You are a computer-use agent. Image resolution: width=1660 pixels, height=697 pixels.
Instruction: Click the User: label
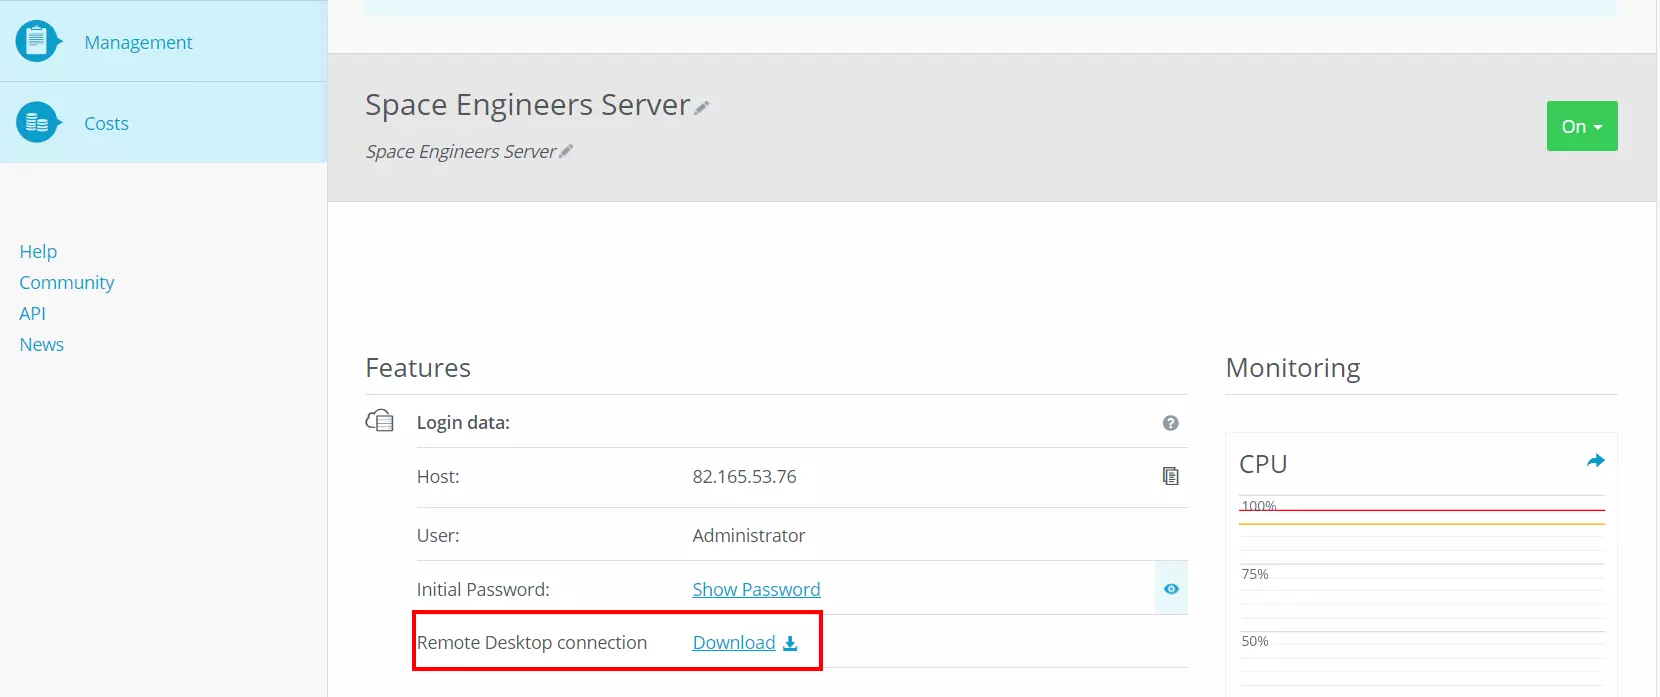[438, 536]
